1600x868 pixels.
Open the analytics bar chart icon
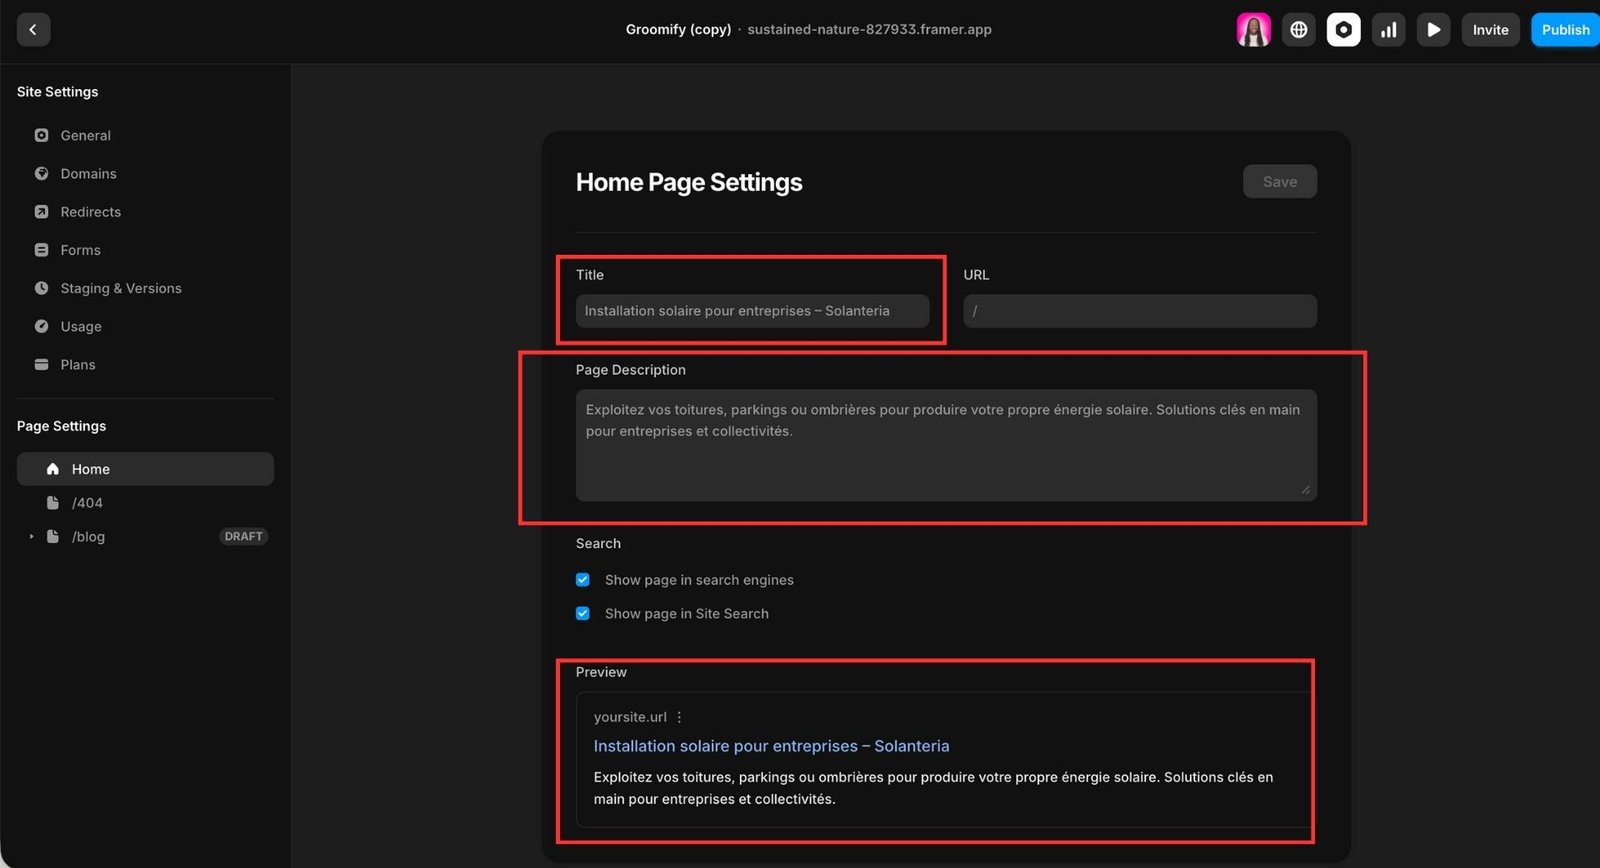(1388, 30)
